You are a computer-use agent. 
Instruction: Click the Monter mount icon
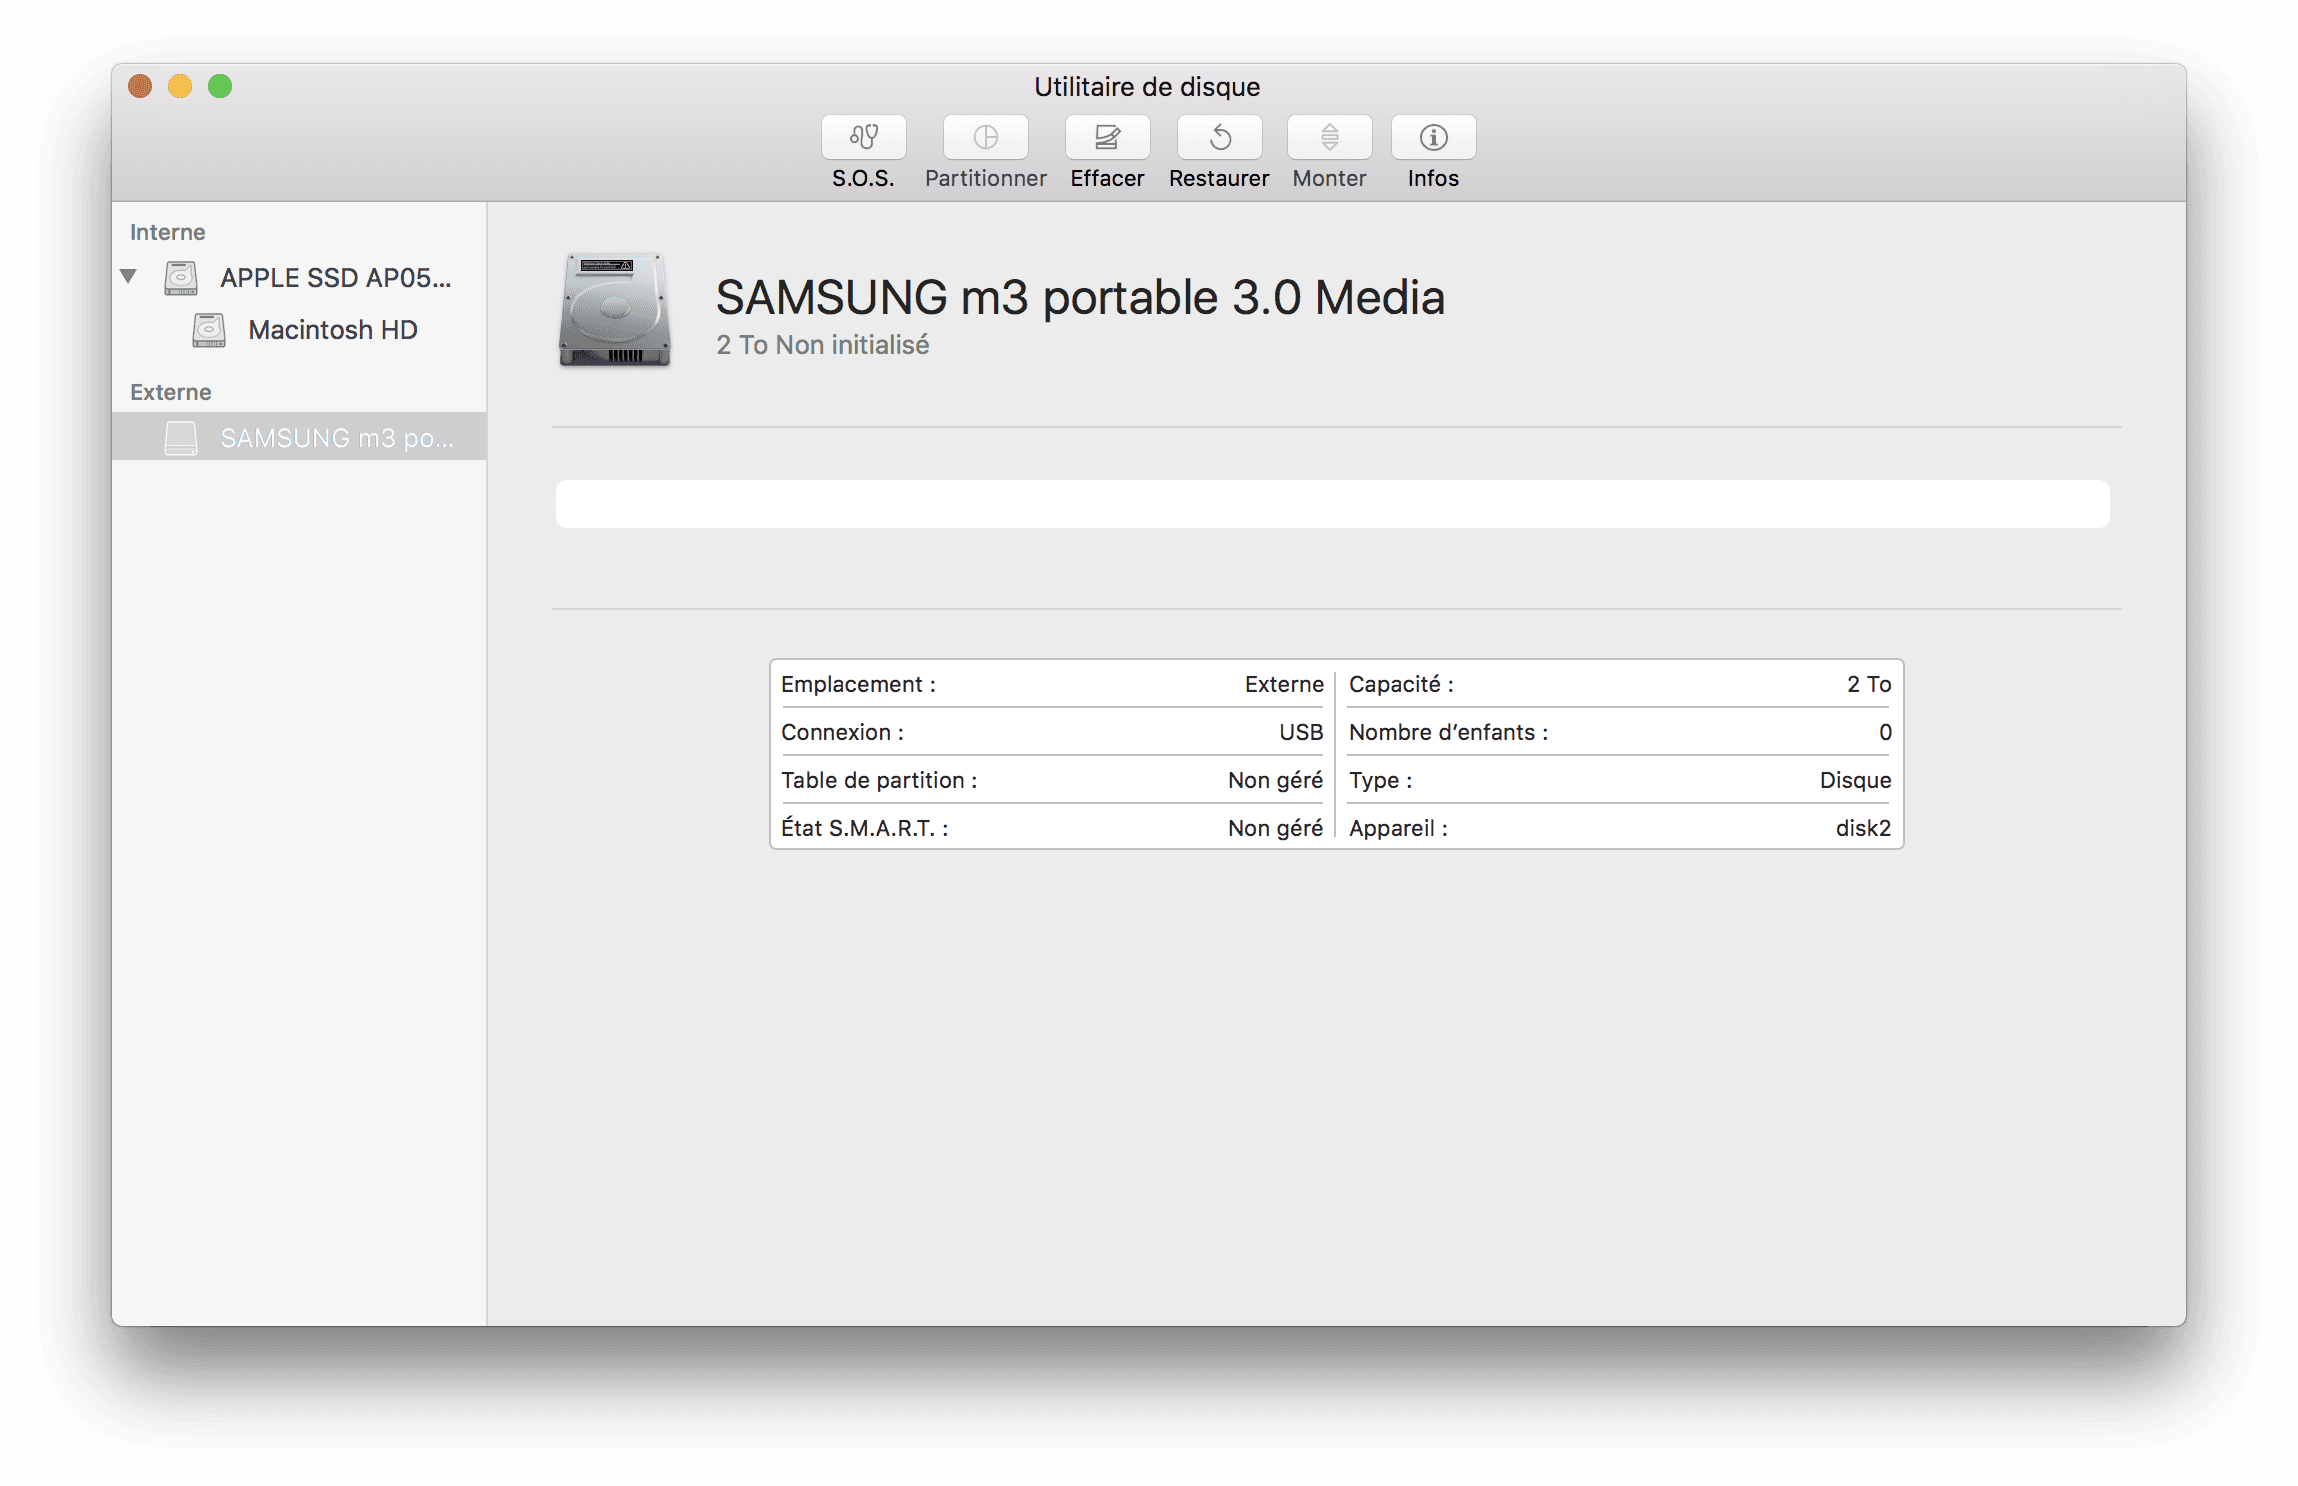[1329, 137]
